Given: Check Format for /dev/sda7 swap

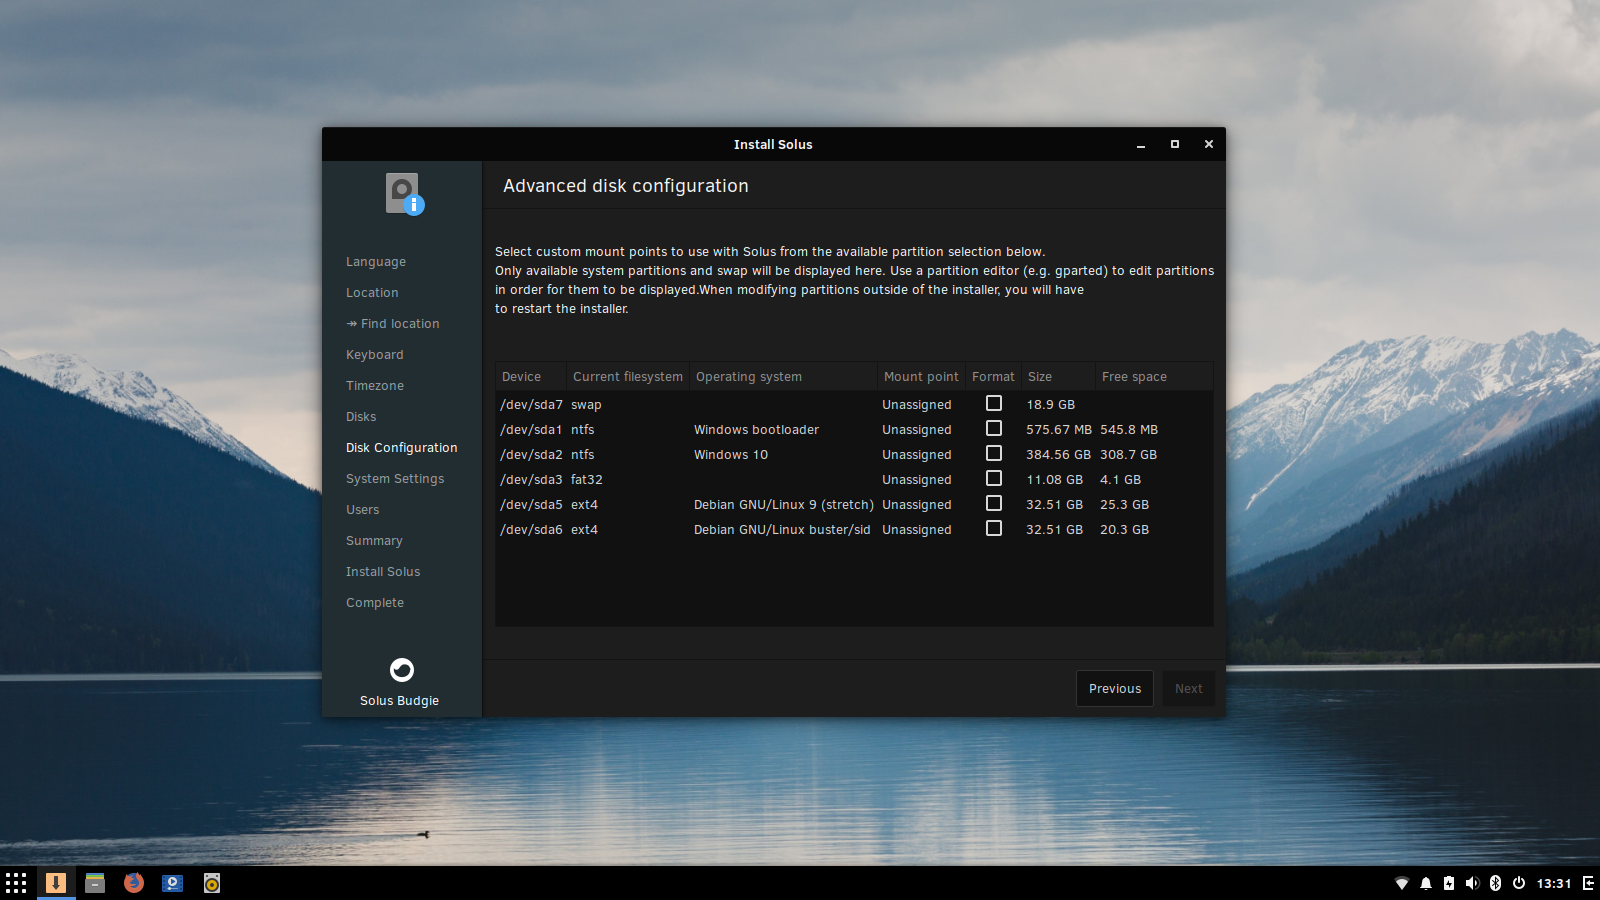Looking at the screenshot, I should tap(994, 403).
